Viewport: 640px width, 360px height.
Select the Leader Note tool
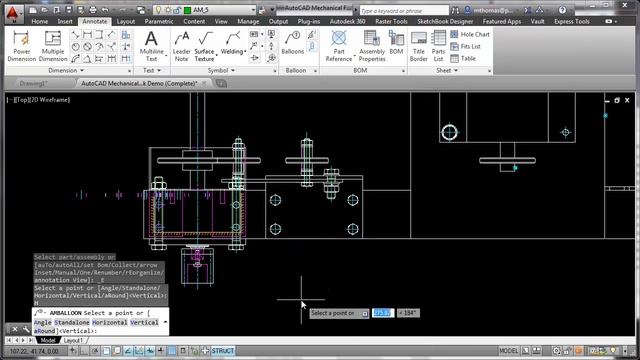click(181, 46)
